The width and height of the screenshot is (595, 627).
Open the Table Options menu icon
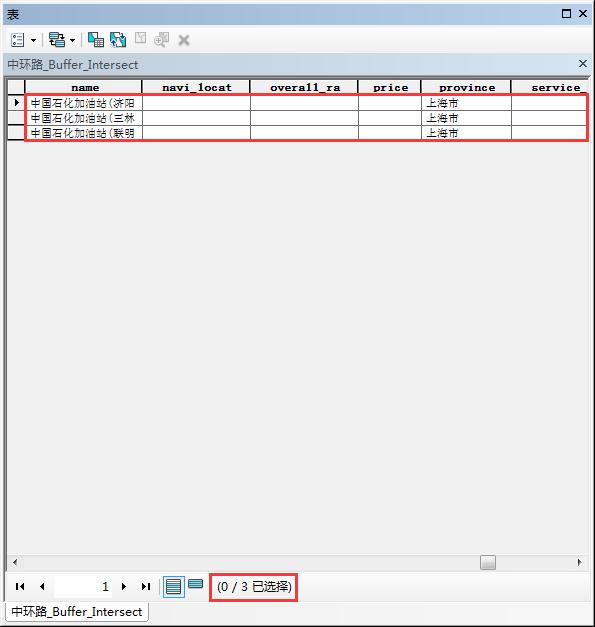(x=18, y=40)
